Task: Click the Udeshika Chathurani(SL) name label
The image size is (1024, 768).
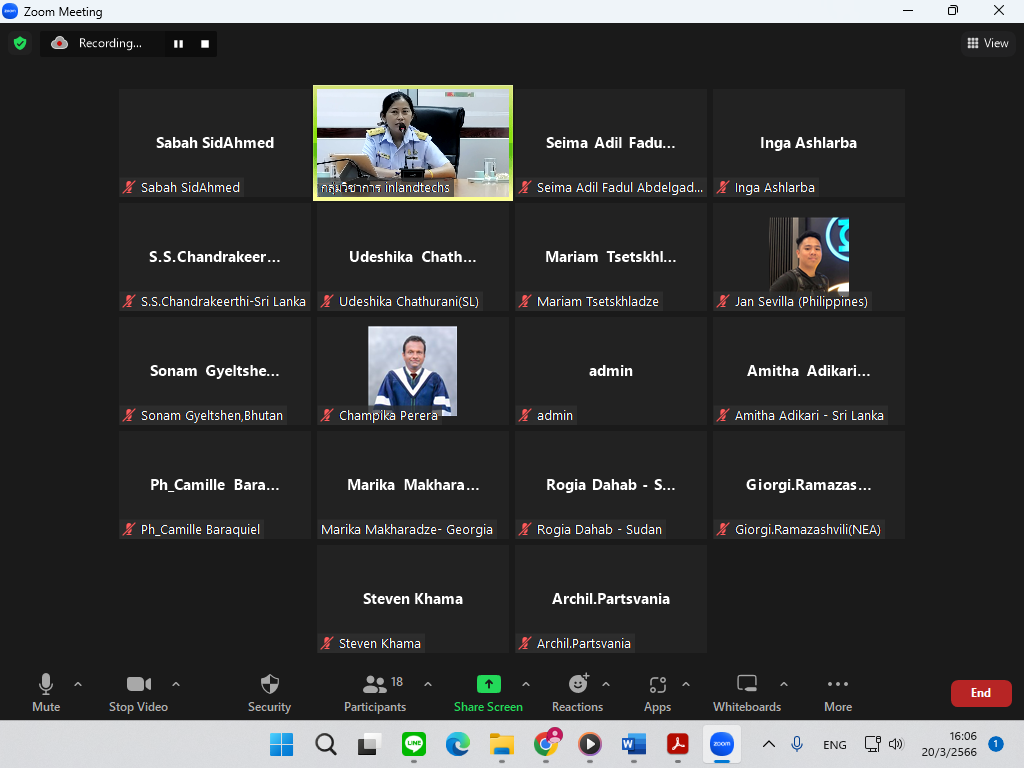Action: click(x=409, y=301)
